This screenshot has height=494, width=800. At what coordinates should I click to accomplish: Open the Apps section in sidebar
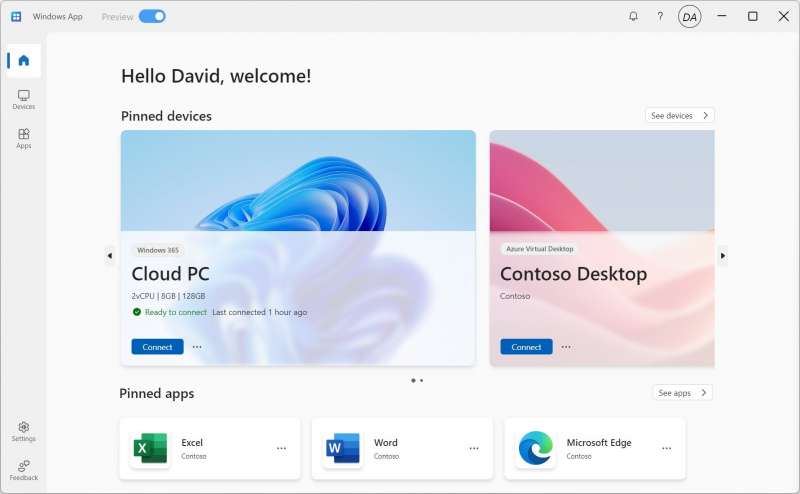(23, 138)
